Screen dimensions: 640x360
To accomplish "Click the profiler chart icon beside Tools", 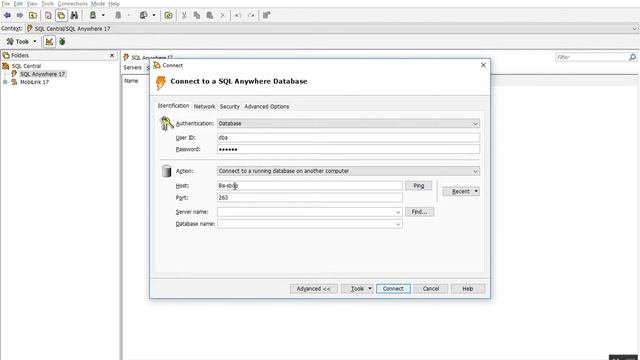I will [x=49, y=42].
